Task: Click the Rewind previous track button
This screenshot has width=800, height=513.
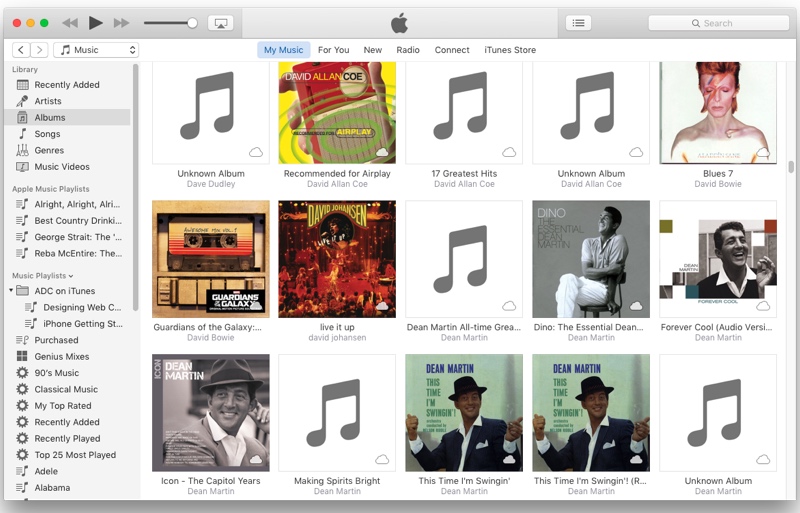Action: 70,22
